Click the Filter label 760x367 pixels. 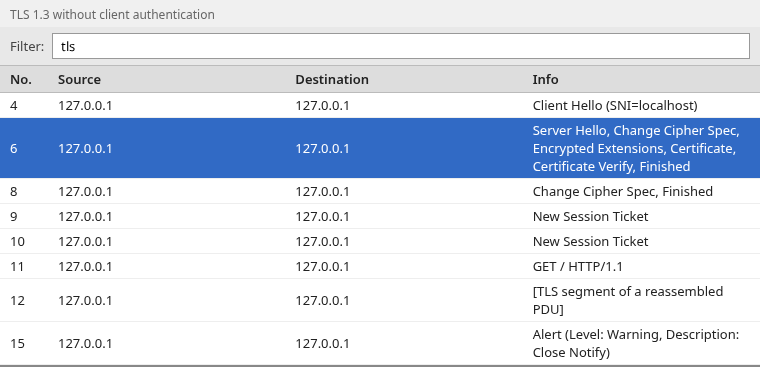27,46
